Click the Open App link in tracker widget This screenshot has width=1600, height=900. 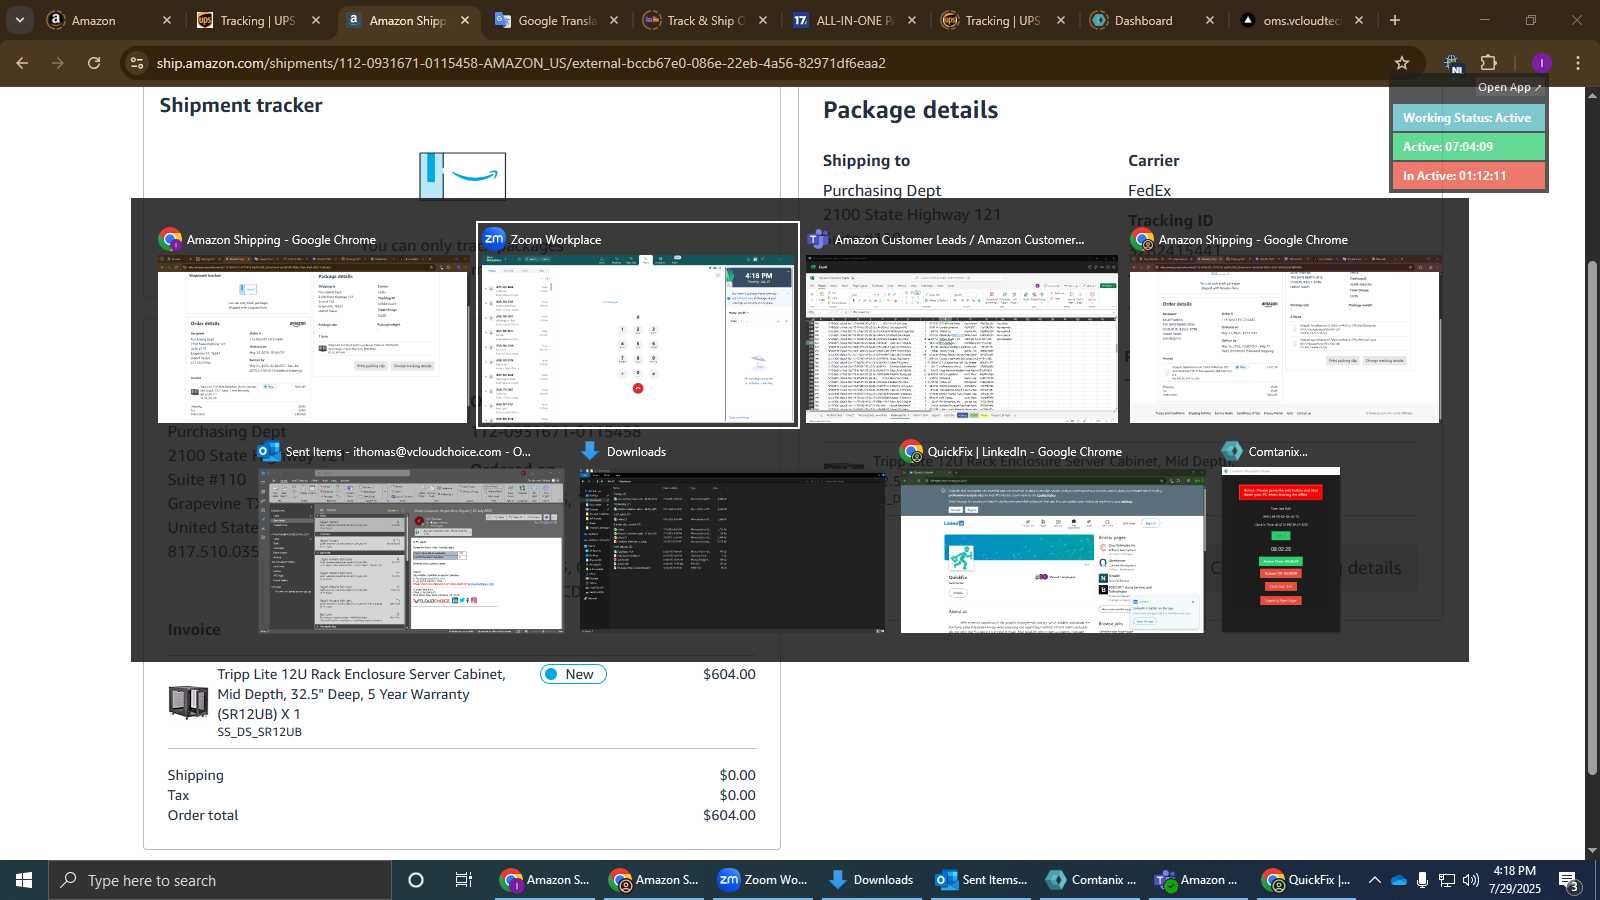pos(1509,87)
